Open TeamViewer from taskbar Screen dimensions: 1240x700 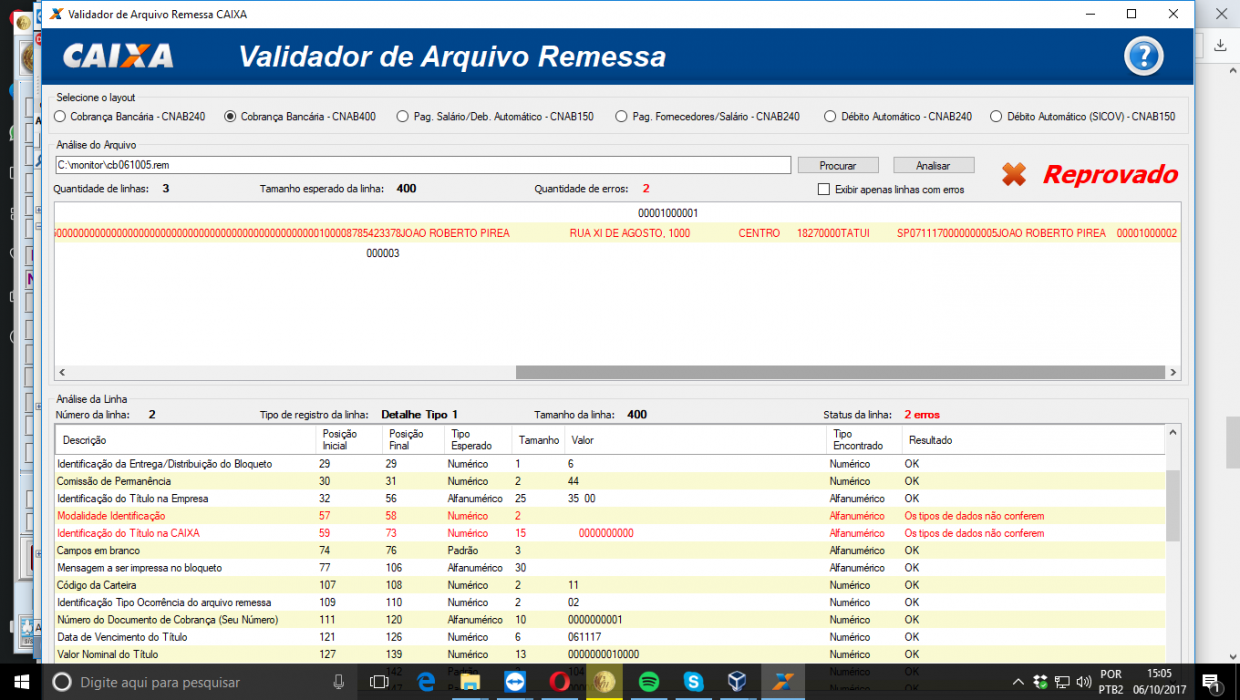click(x=515, y=682)
